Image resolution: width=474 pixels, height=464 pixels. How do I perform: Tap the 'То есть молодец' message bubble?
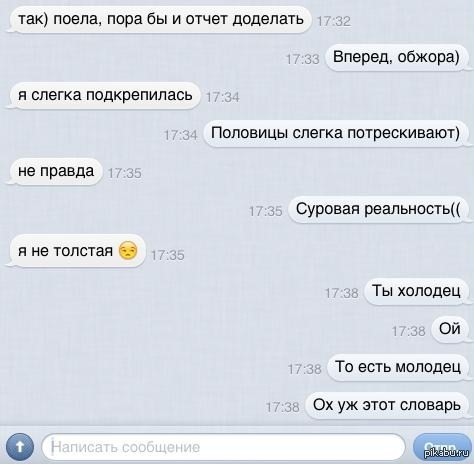point(399,367)
